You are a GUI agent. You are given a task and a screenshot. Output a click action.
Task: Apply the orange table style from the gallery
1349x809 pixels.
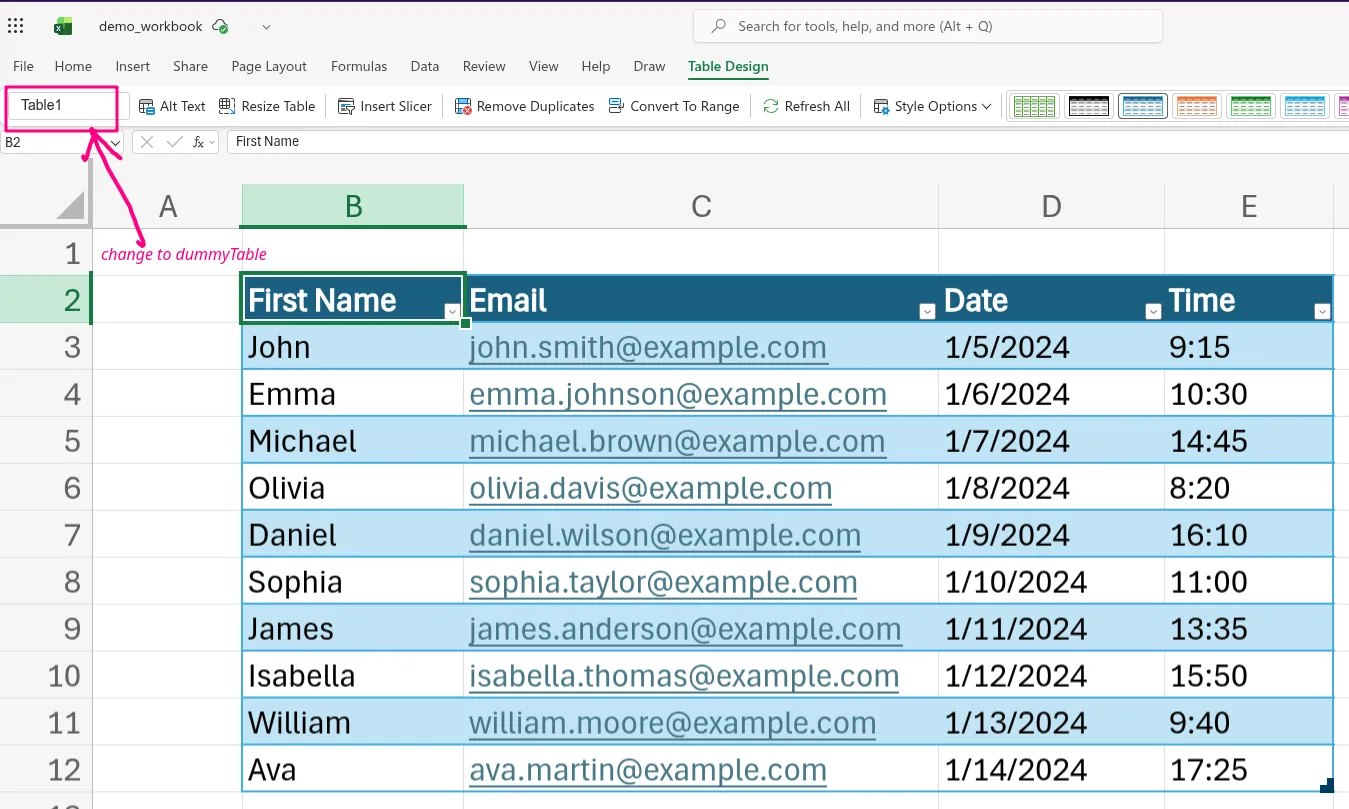1197,105
